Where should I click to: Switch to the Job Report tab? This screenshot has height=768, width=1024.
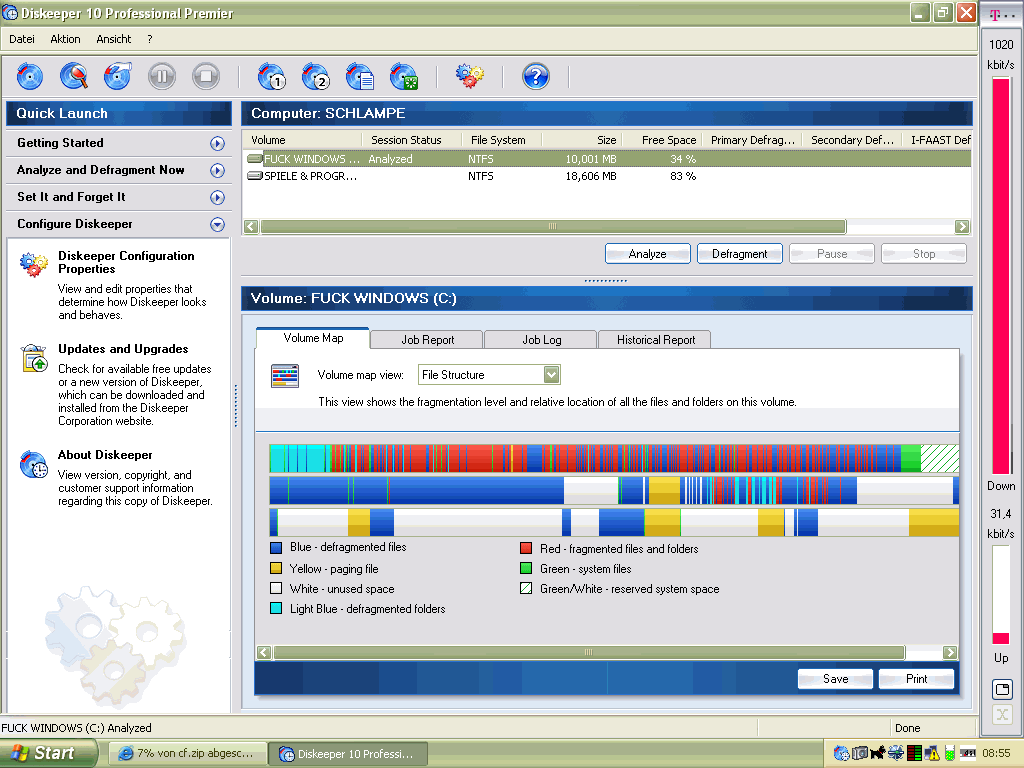[x=427, y=340]
